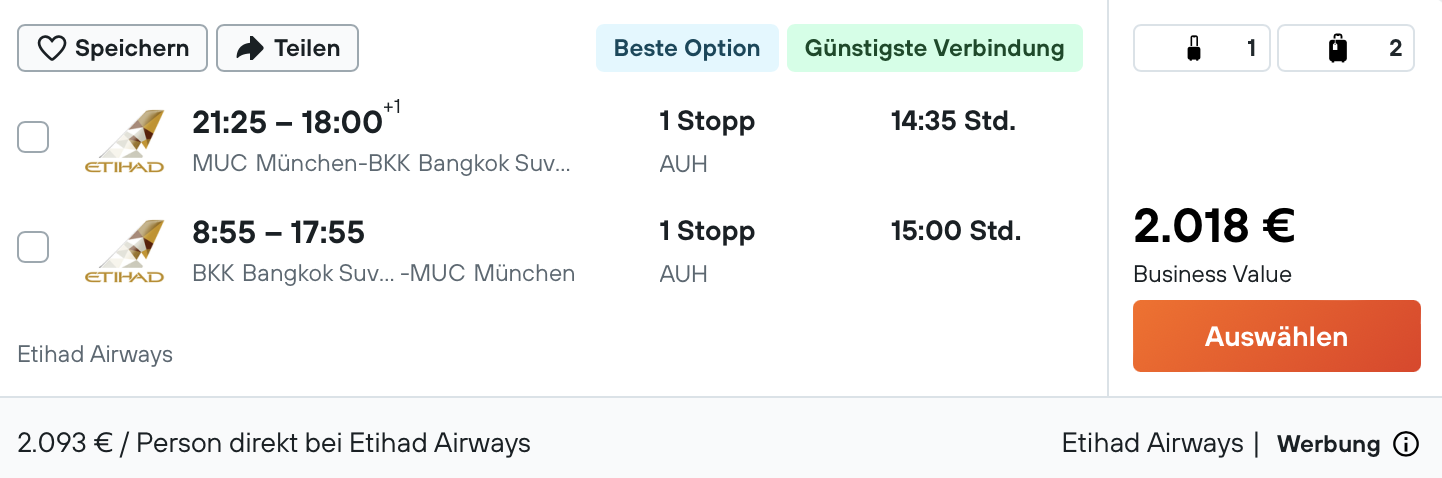Click the share arrow icon on Teilen

(x=249, y=48)
